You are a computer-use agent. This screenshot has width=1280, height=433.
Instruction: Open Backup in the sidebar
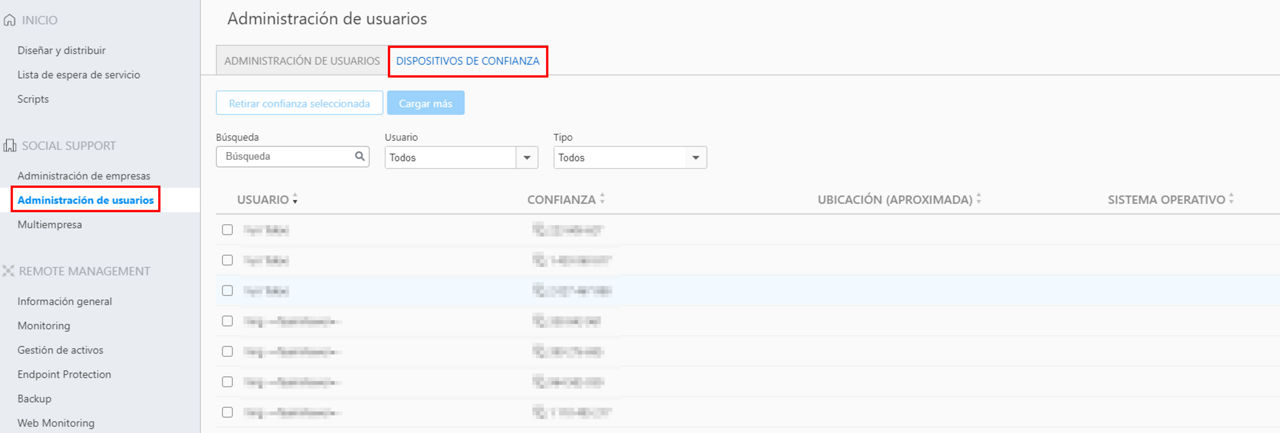[x=34, y=399]
